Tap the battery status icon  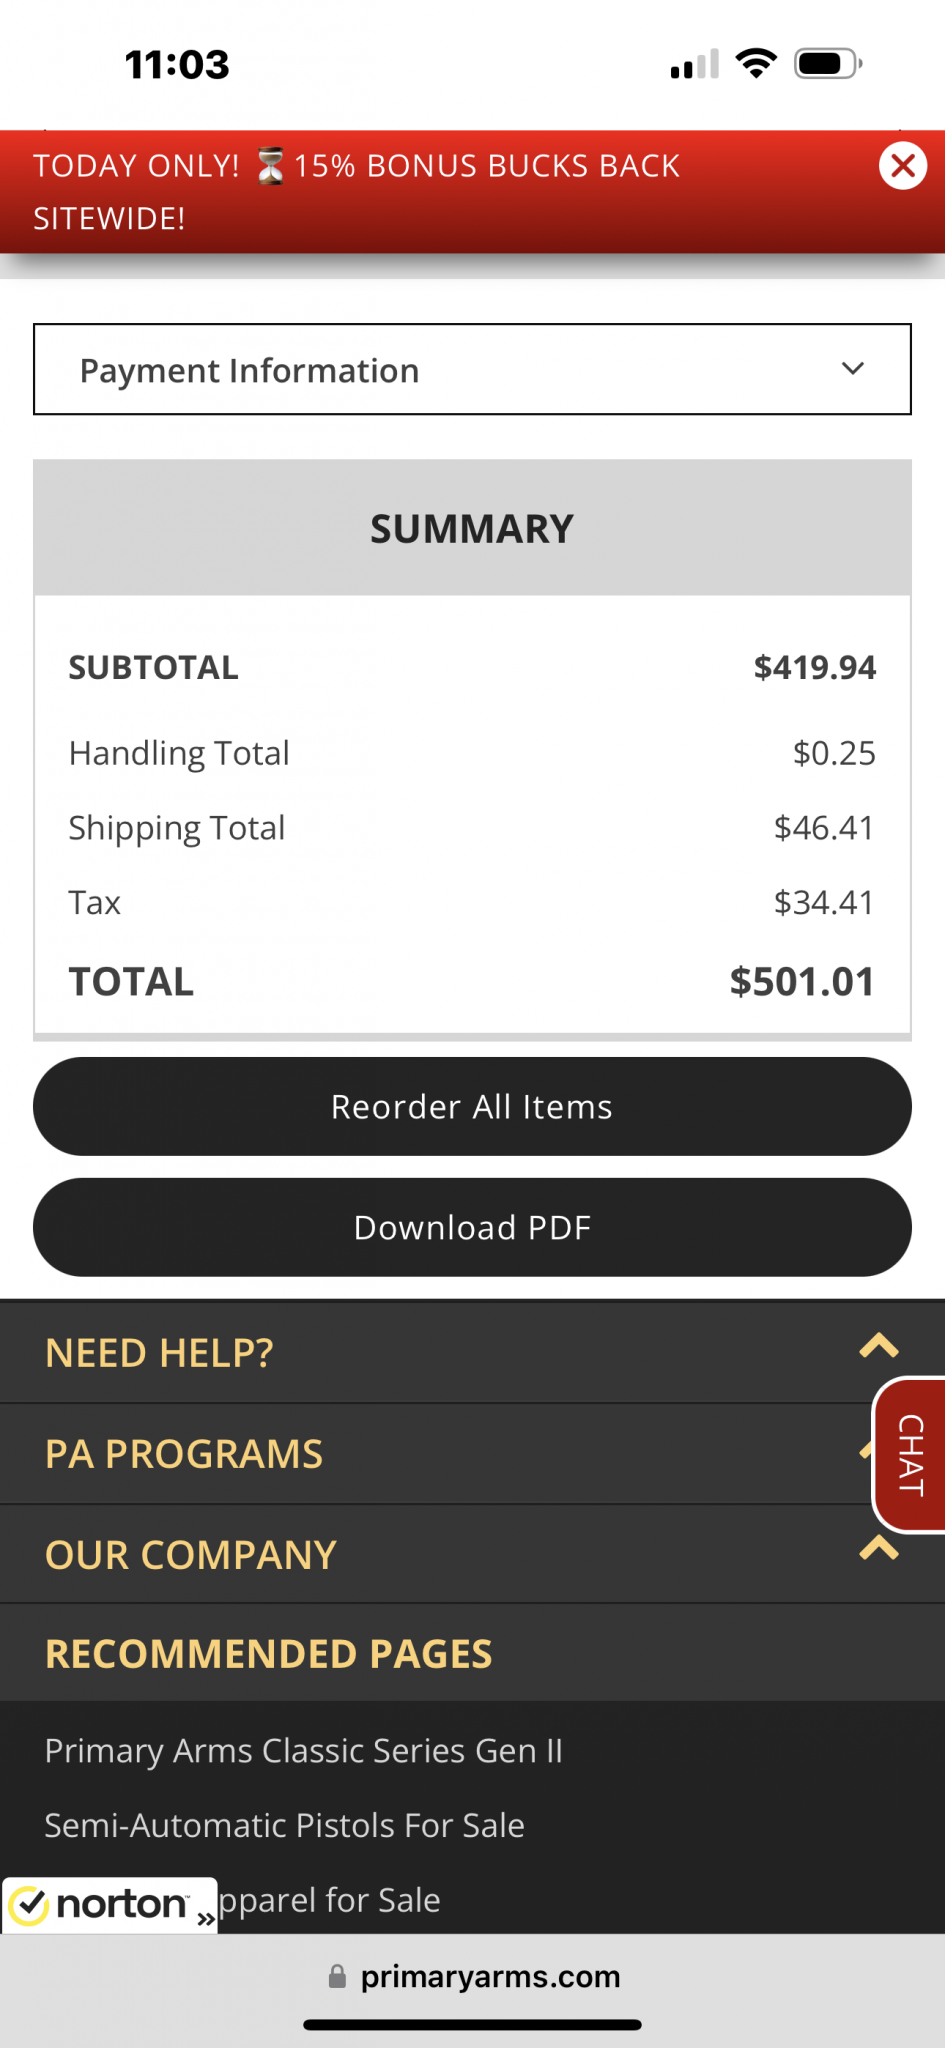pyautogui.click(x=828, y=64)
